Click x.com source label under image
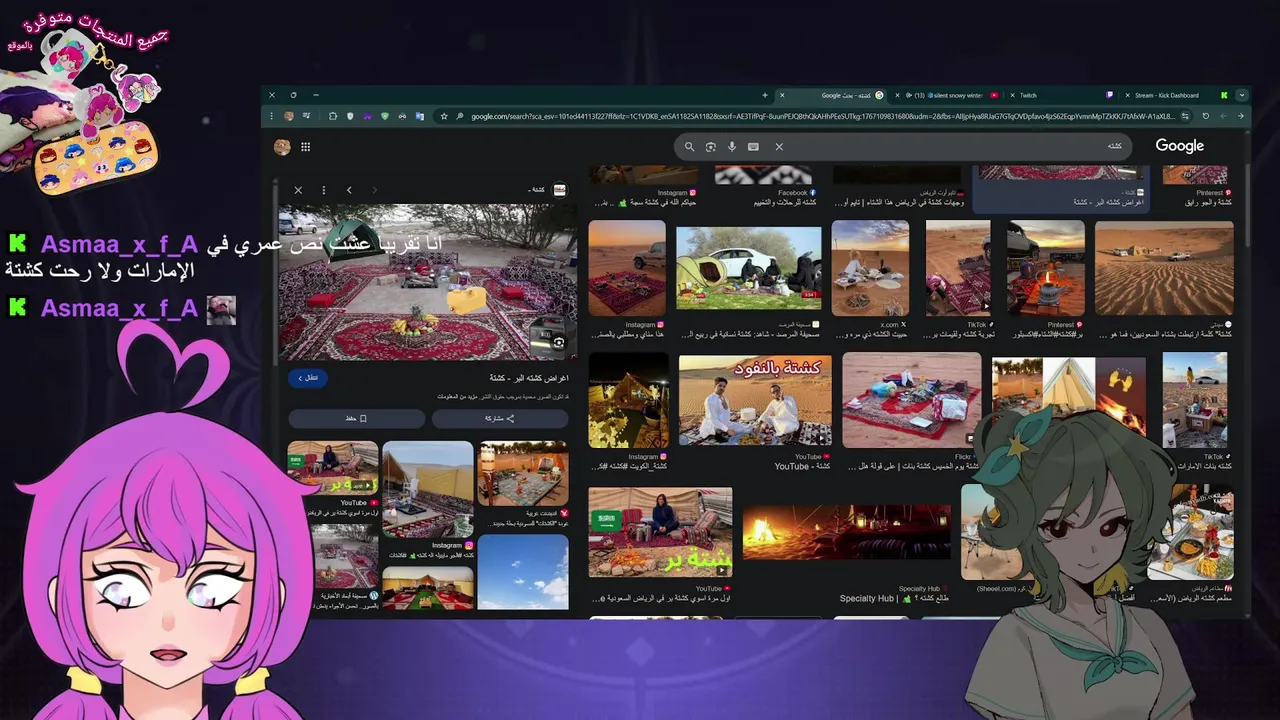 (893, 325)
